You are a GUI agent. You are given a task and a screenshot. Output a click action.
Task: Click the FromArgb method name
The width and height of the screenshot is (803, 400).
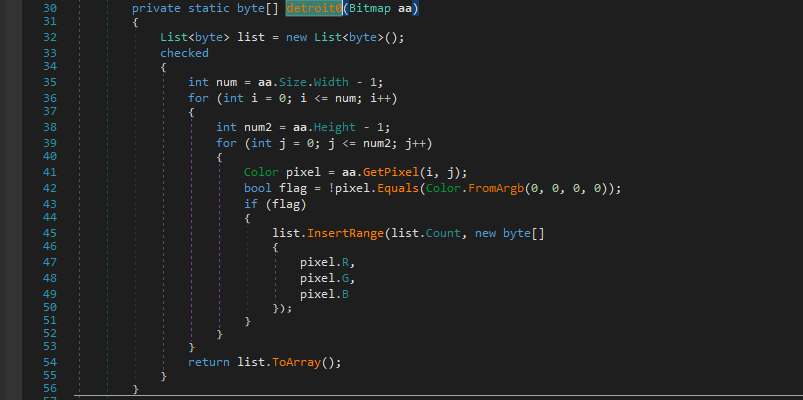tap(496, 188)
